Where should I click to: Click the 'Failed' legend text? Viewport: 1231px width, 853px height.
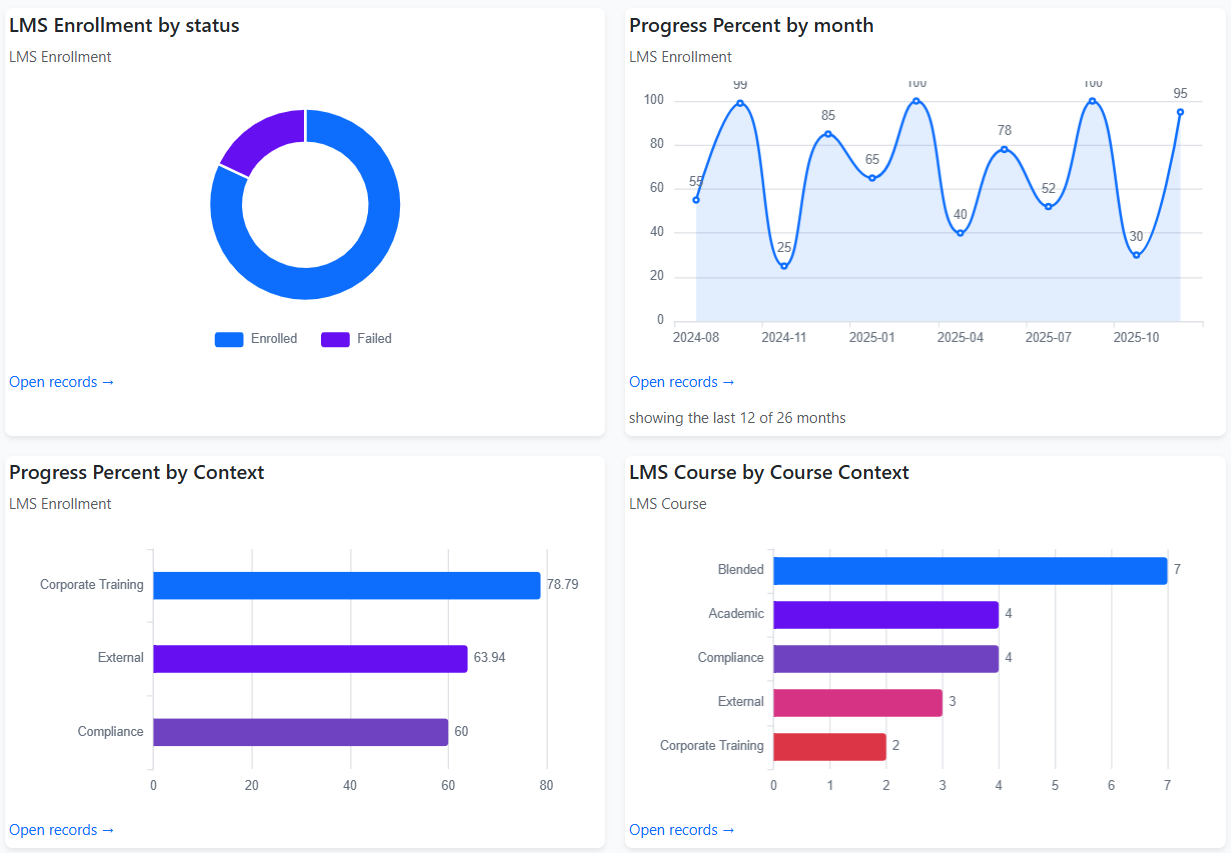pos(374,339)
